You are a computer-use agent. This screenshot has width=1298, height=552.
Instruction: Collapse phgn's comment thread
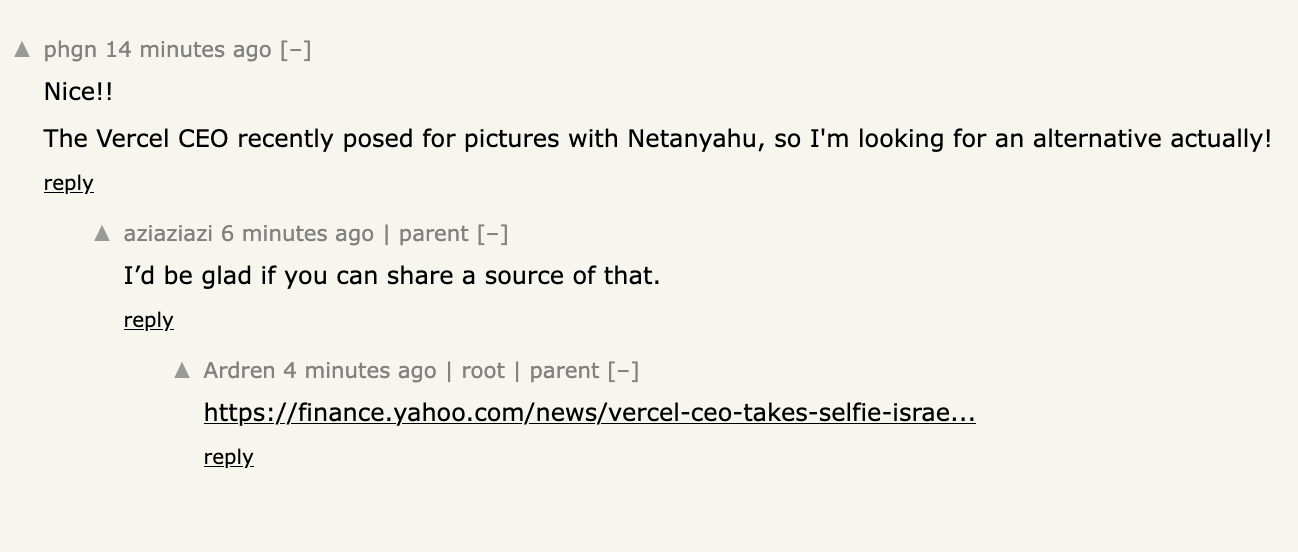point(295,50)
